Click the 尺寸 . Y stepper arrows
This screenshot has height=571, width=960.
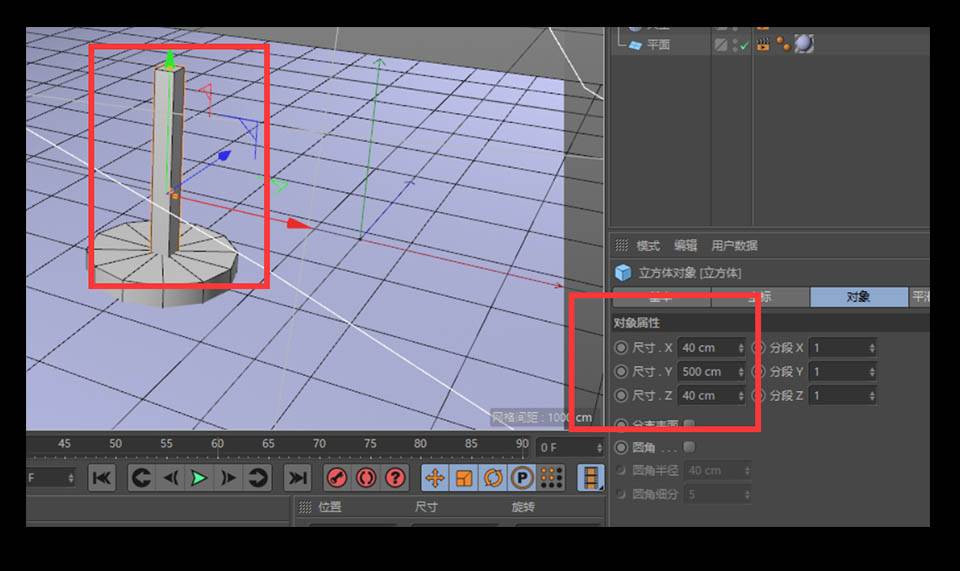click(x=741, y=371)
